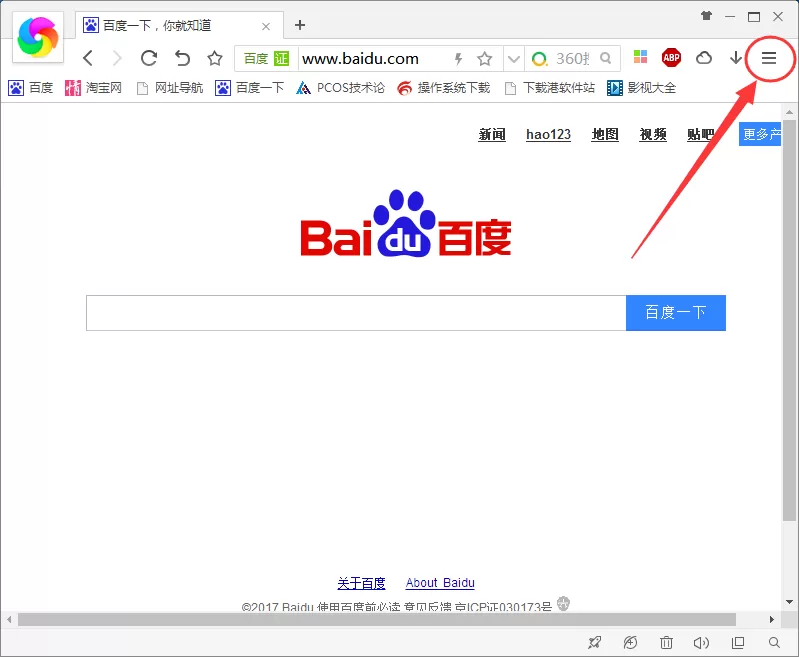Image resolution: width=799 pixels, height=657 pixels.
Task: Click the 贴吧 link
Action: click(x=701, y=135)
